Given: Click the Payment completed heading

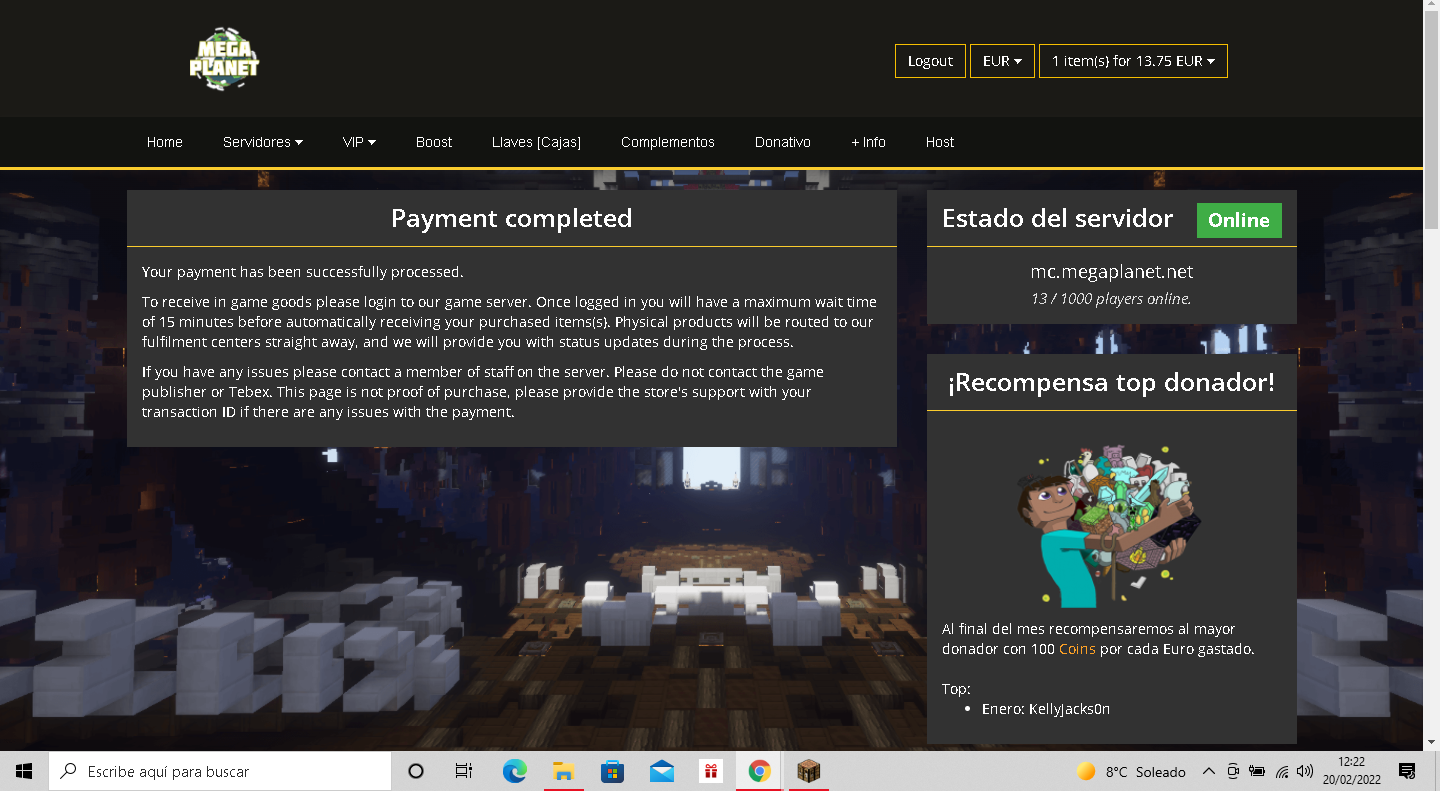Looking at the screenshot, I should coord(512,218).
